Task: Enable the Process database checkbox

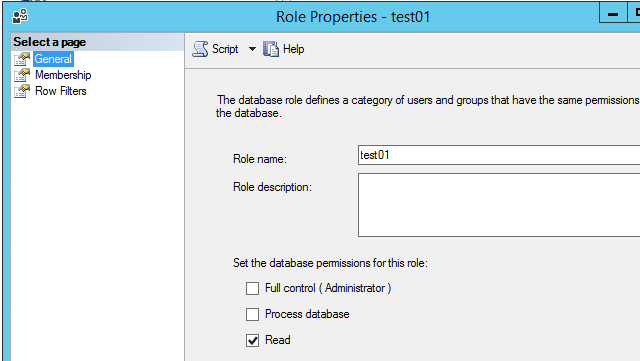Action: click(252, 314)
